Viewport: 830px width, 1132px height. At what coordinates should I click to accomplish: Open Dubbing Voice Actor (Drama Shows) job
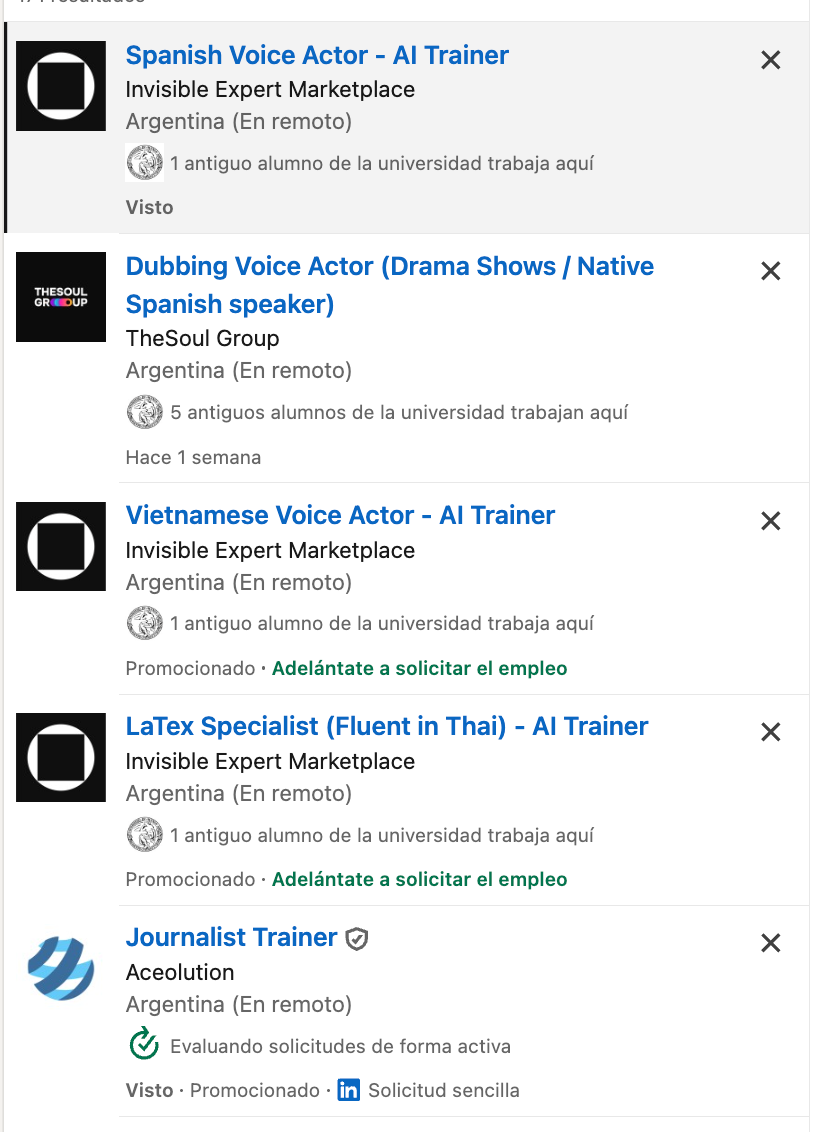[390, 285]
